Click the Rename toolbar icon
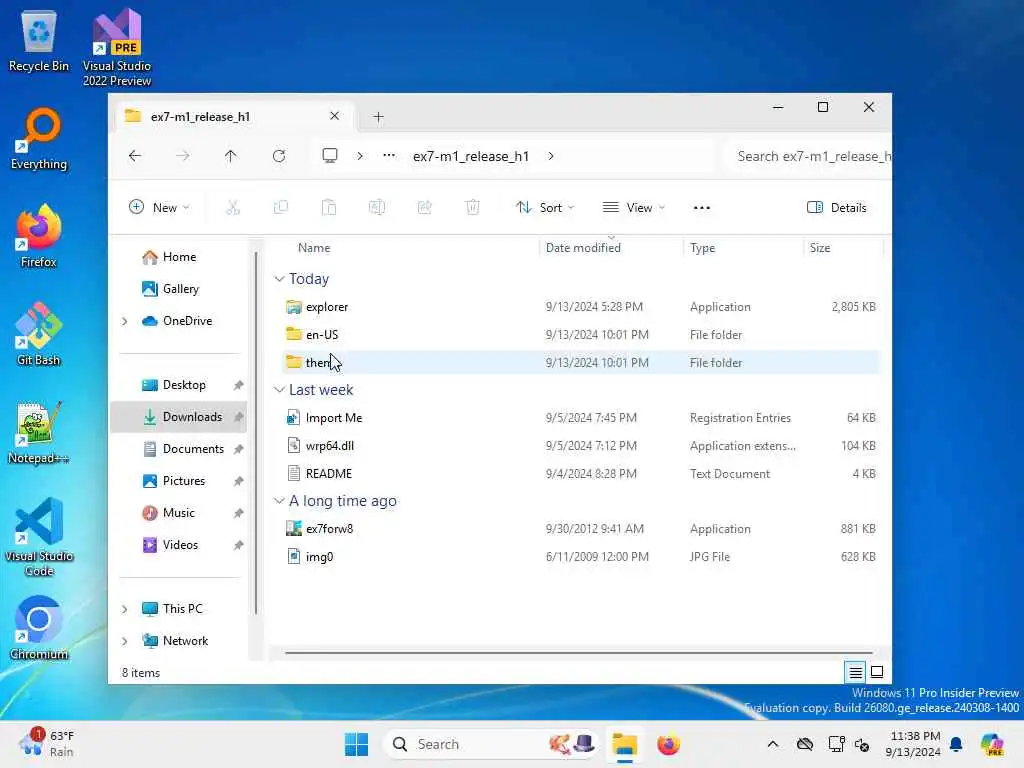This screenshot has width=1024, height=768. tap(377, 208)
